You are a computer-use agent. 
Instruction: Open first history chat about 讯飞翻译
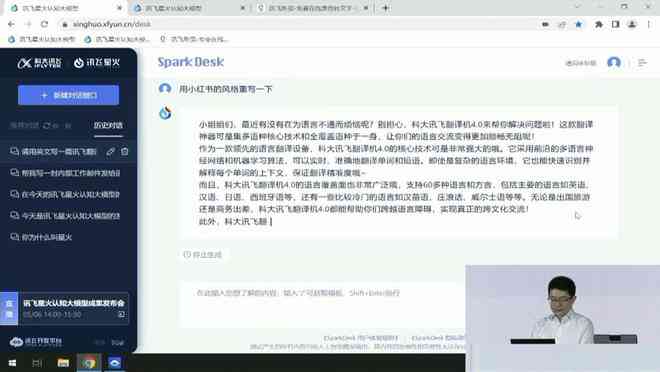pos(59,152)
